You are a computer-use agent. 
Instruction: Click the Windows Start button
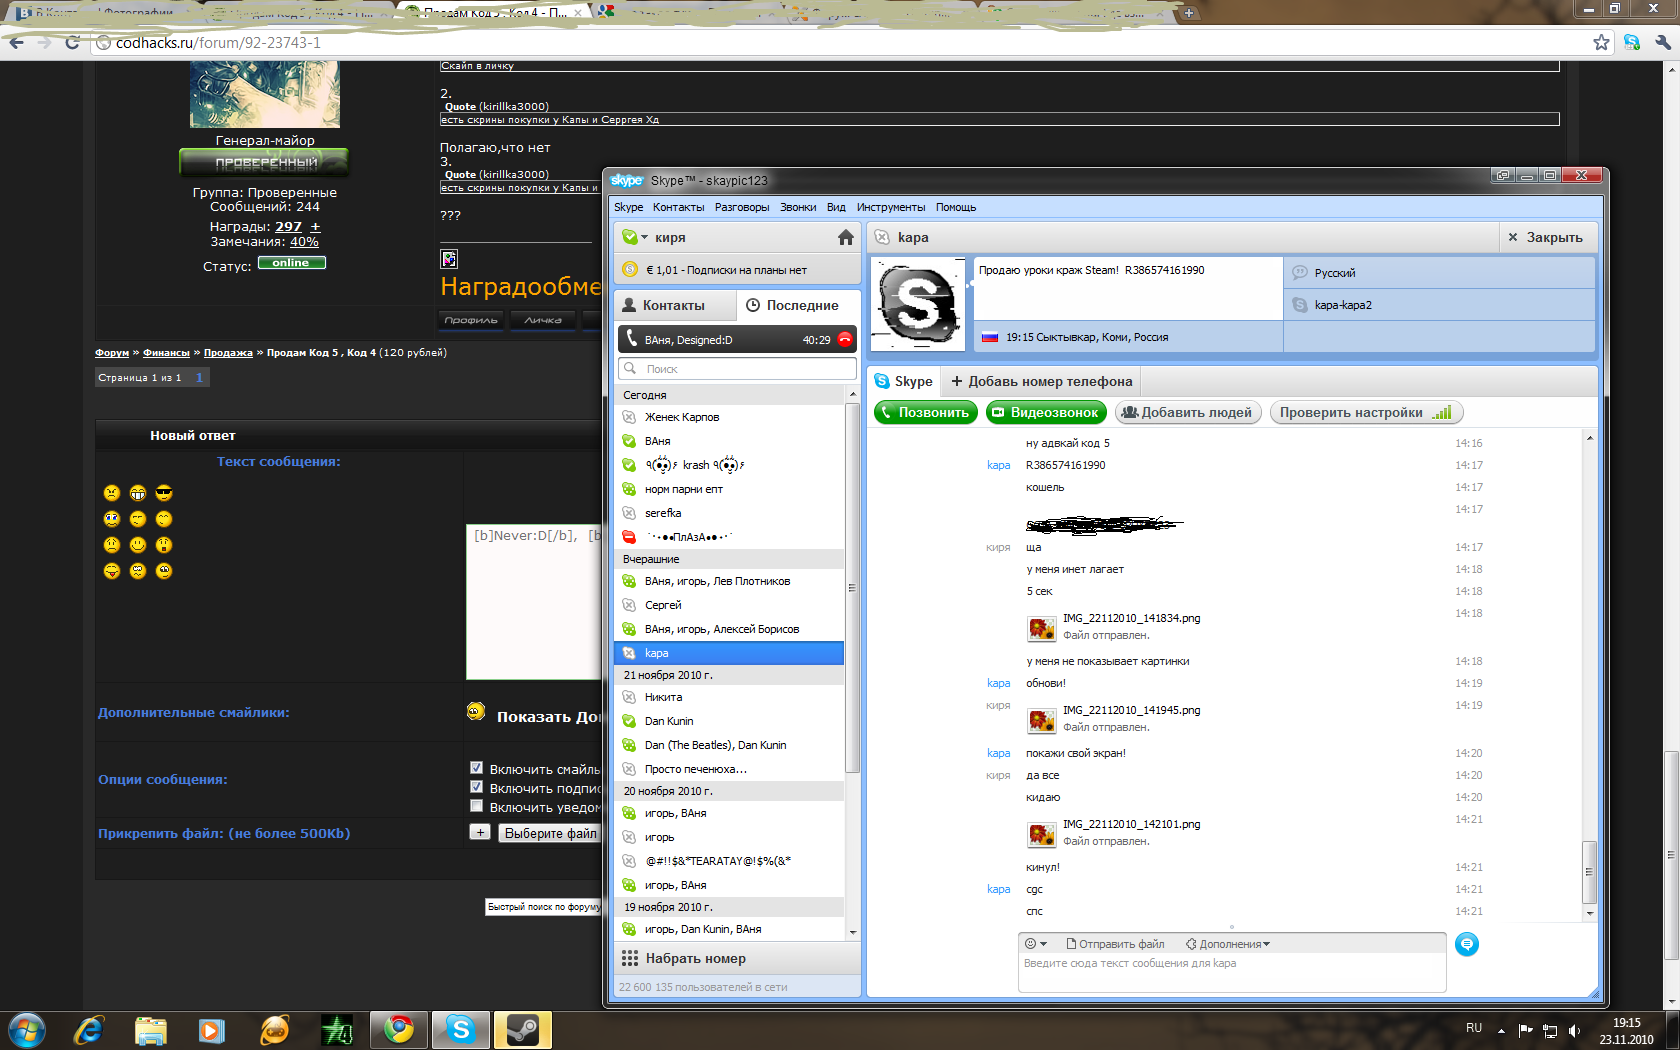[x=26, y=1029]
